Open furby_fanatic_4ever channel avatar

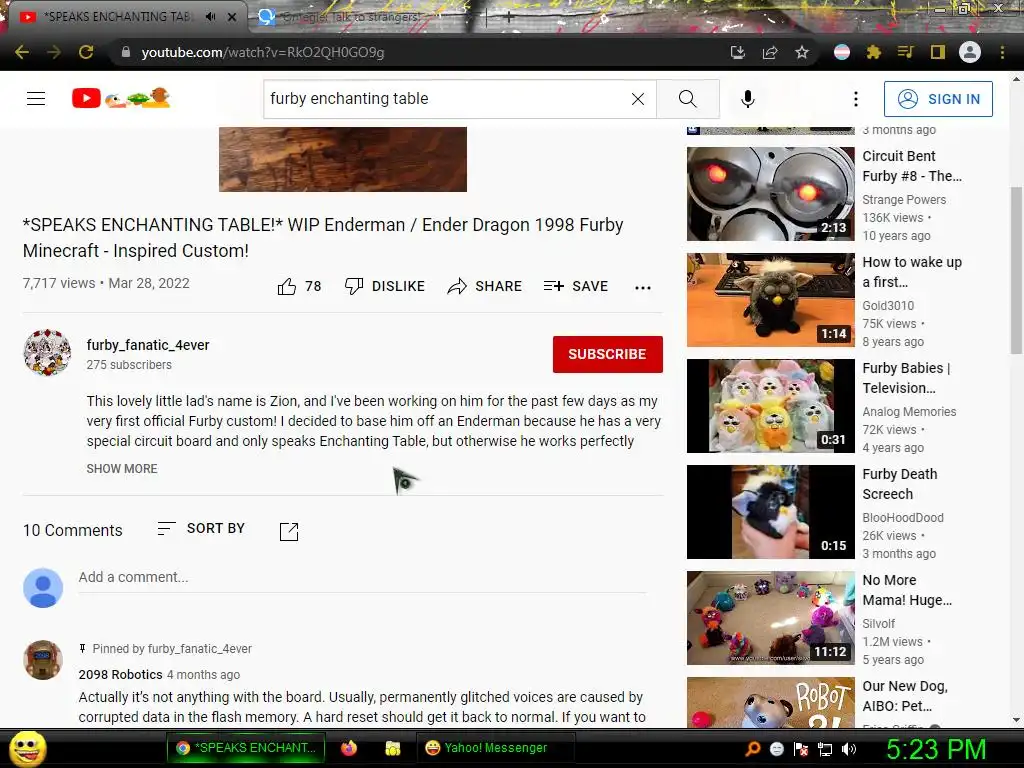coord(47,353)
